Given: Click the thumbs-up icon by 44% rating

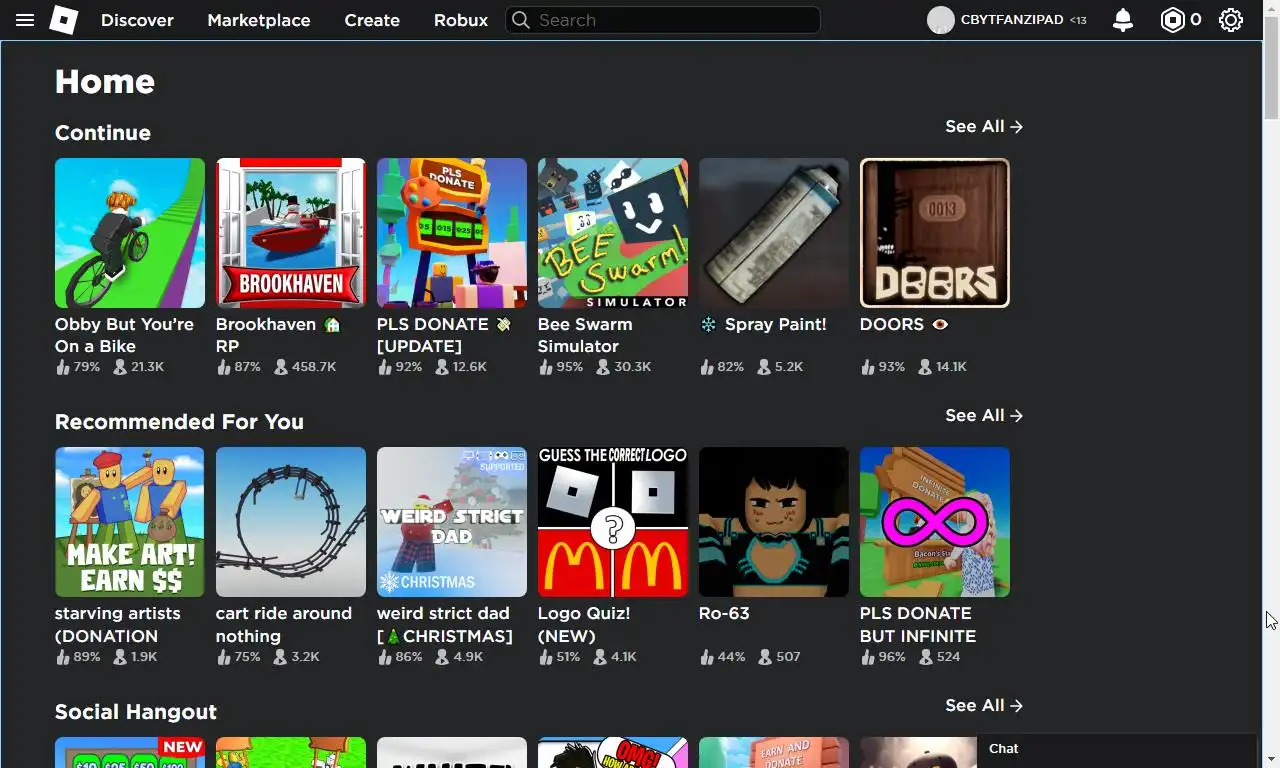Looking at the screenshot, I should point(707,657).
